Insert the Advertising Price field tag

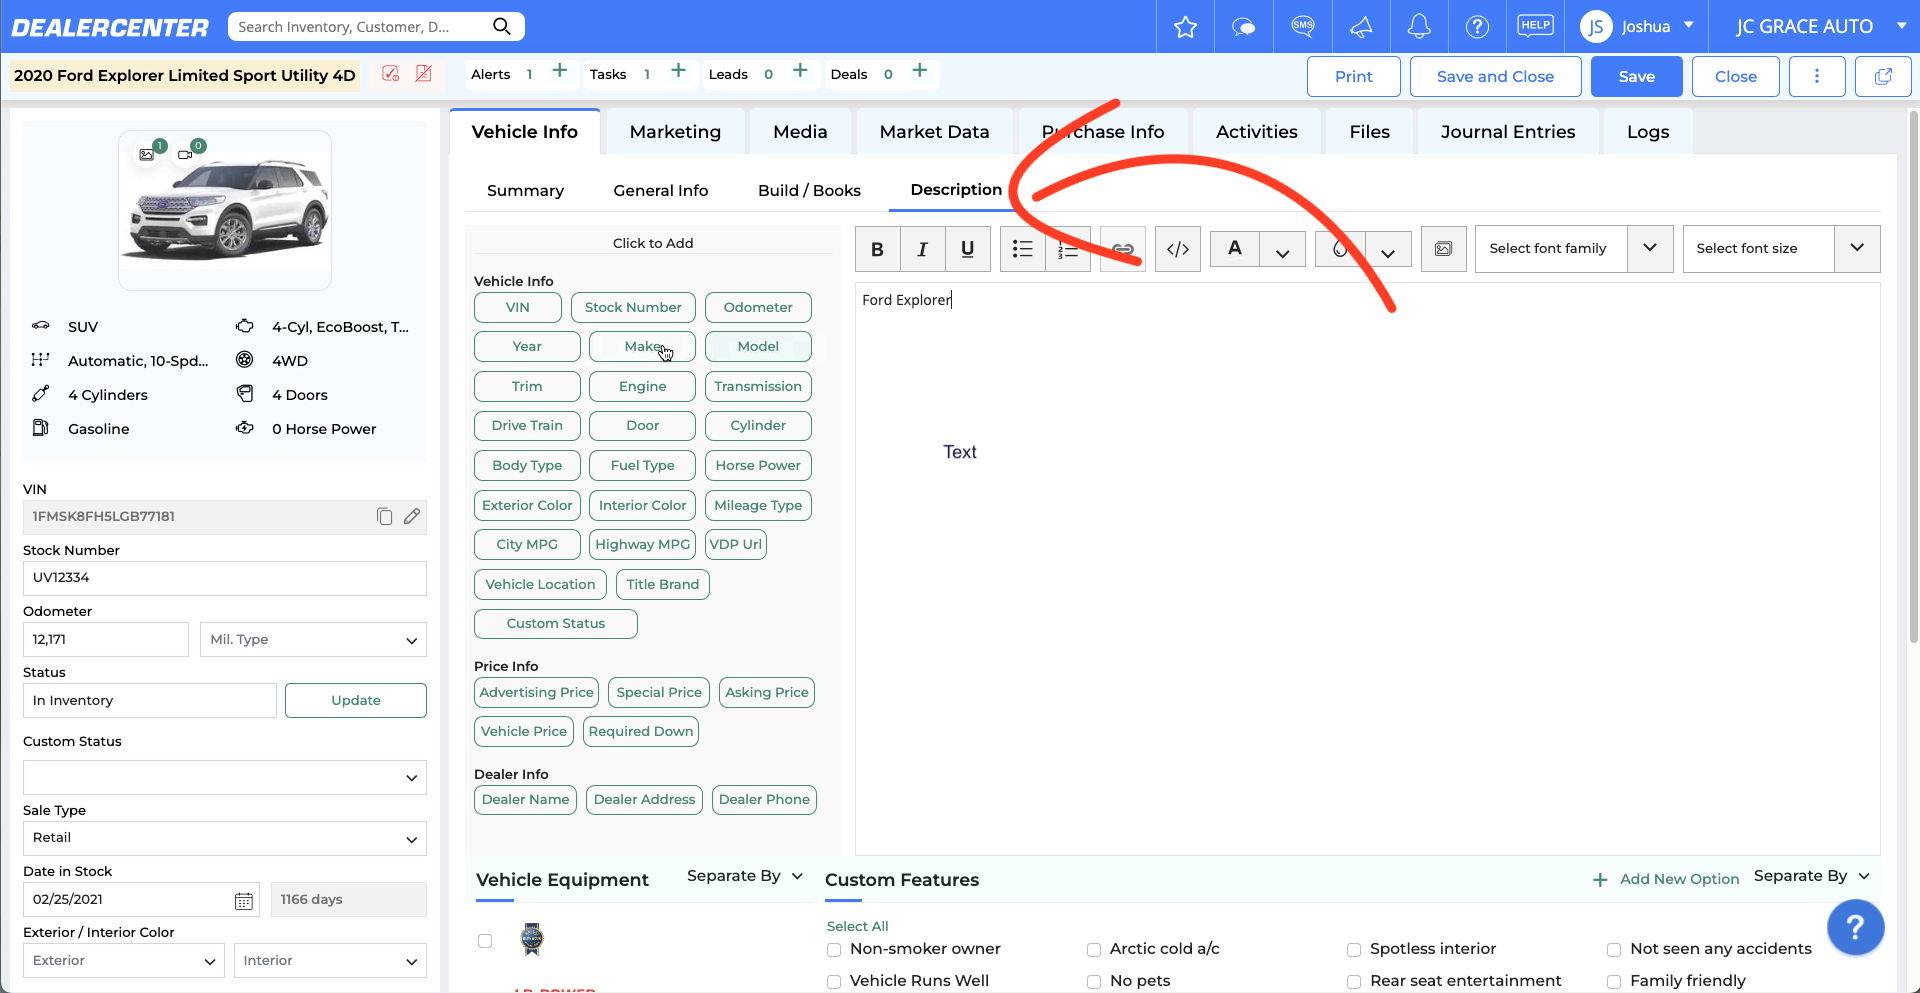(536, 692)
